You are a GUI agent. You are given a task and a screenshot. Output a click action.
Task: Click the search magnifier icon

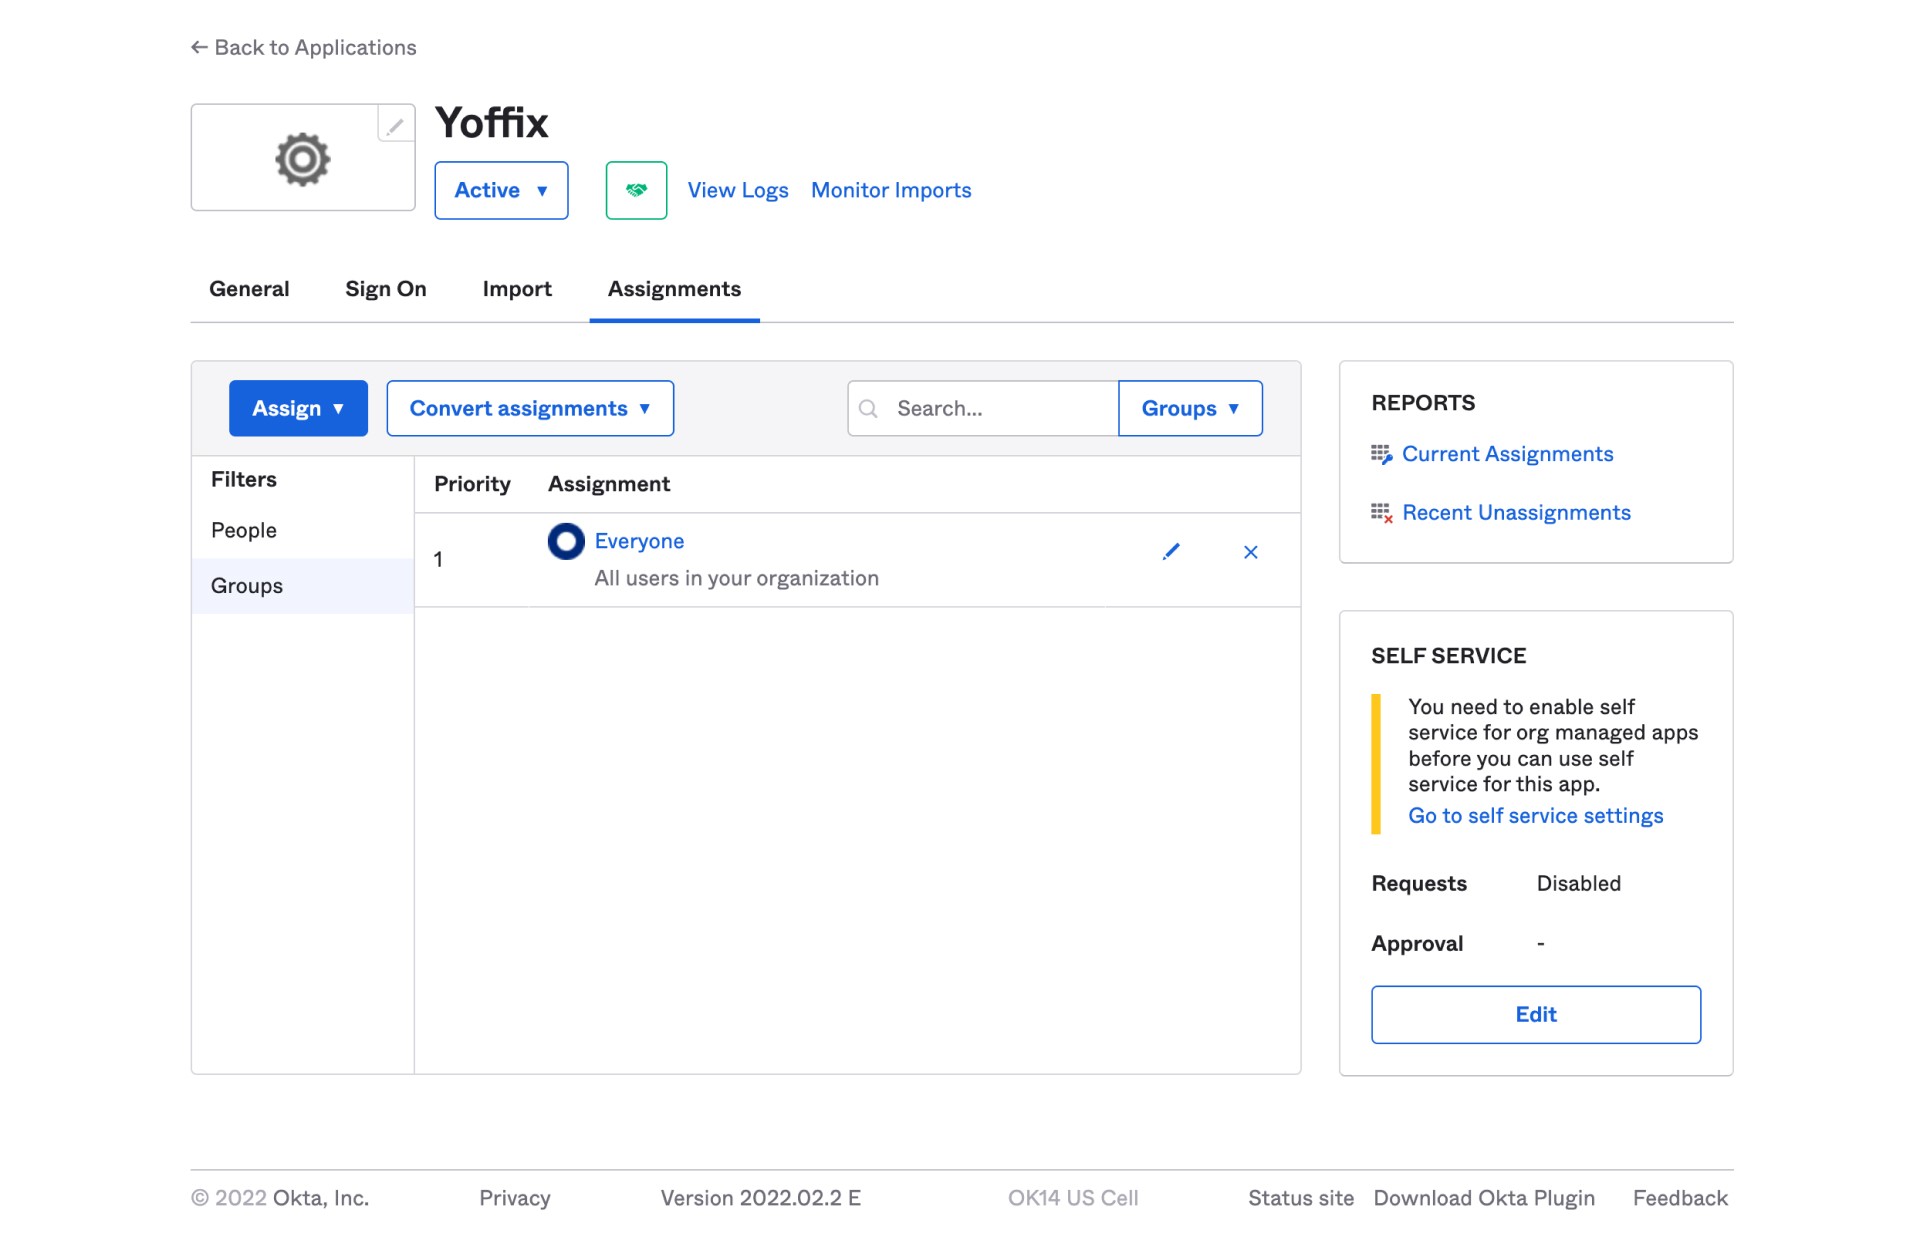point(869,409)
